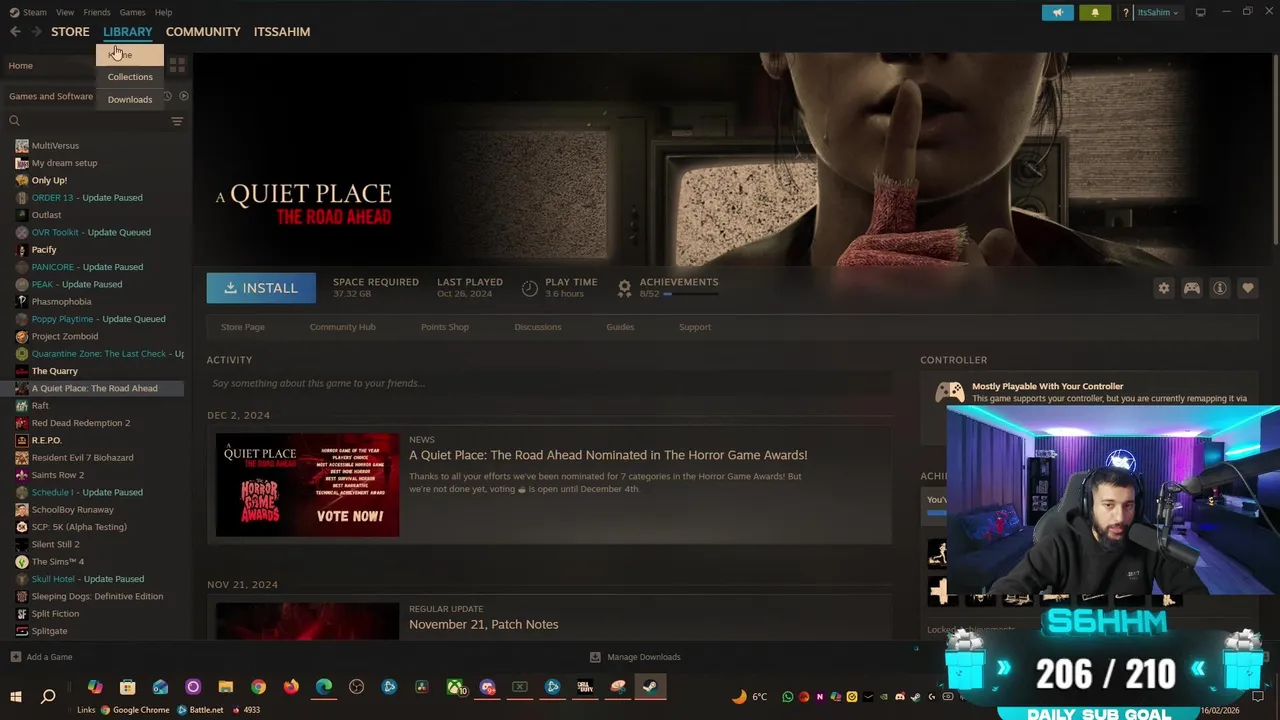Click the 'Say something about this game' field
Screen dimensions: 1280x720
point(549,383)
